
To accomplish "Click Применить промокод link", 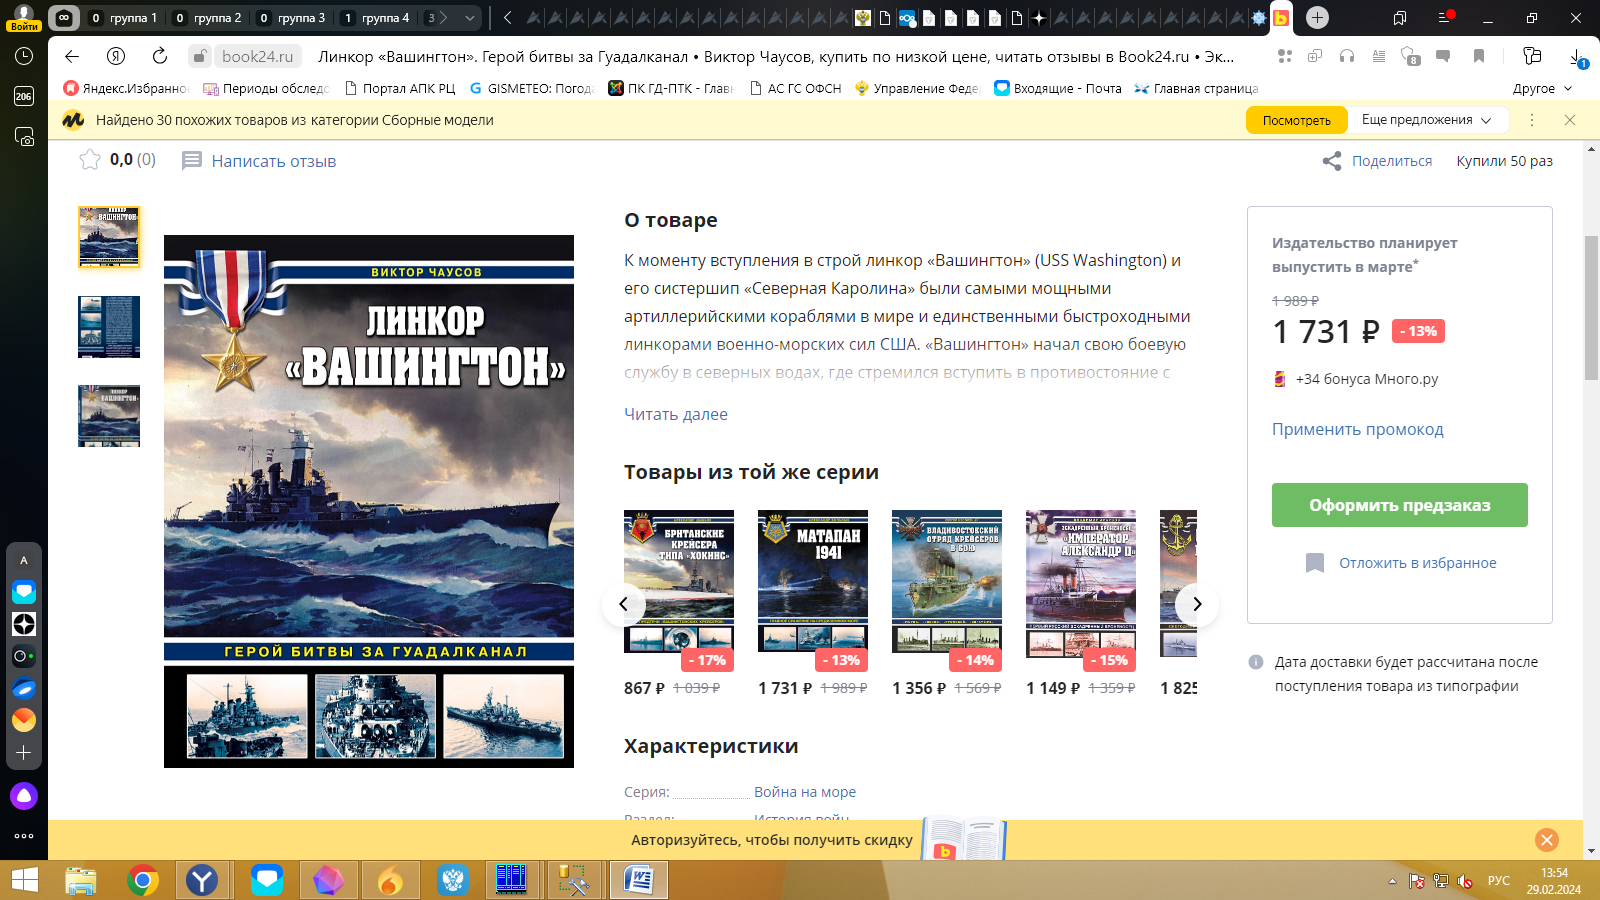I will (x=1358, y=429).
